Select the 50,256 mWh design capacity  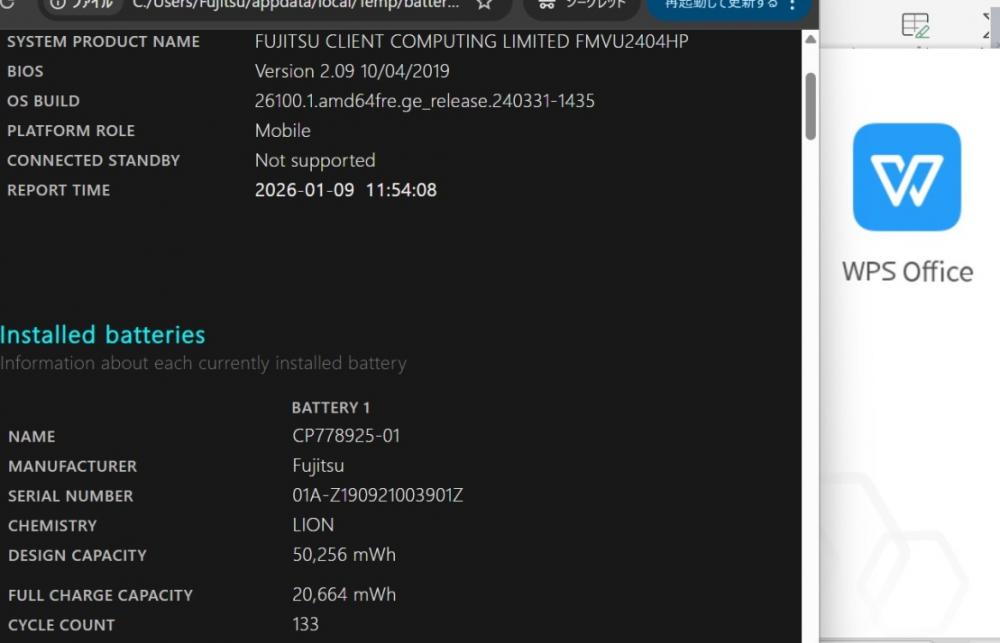[344, 554]
